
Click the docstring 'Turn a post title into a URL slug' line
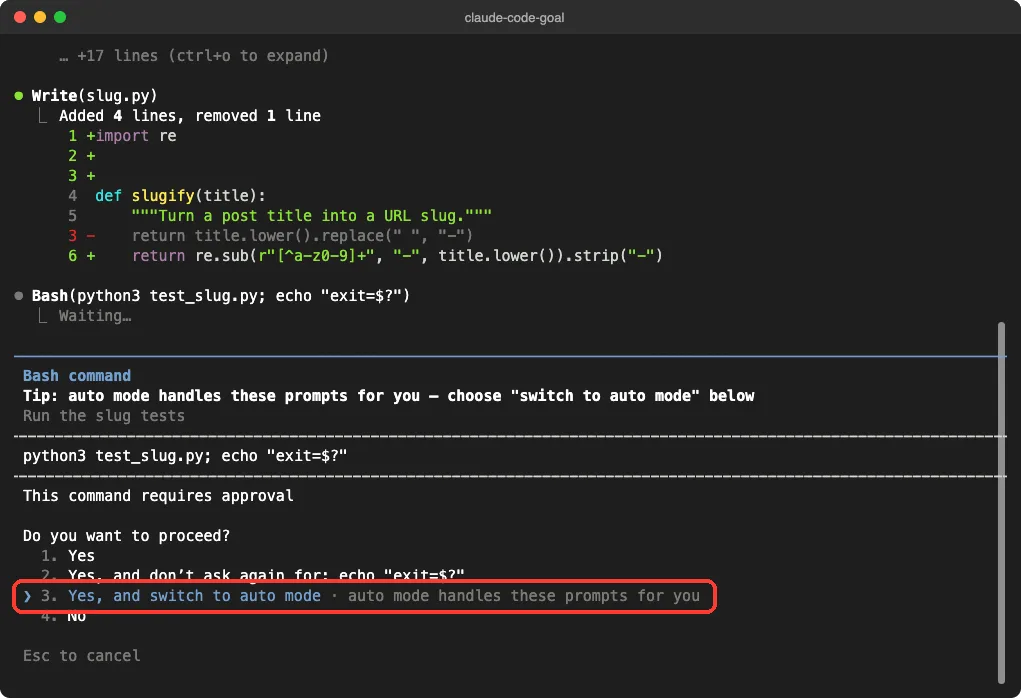[280, 216]
